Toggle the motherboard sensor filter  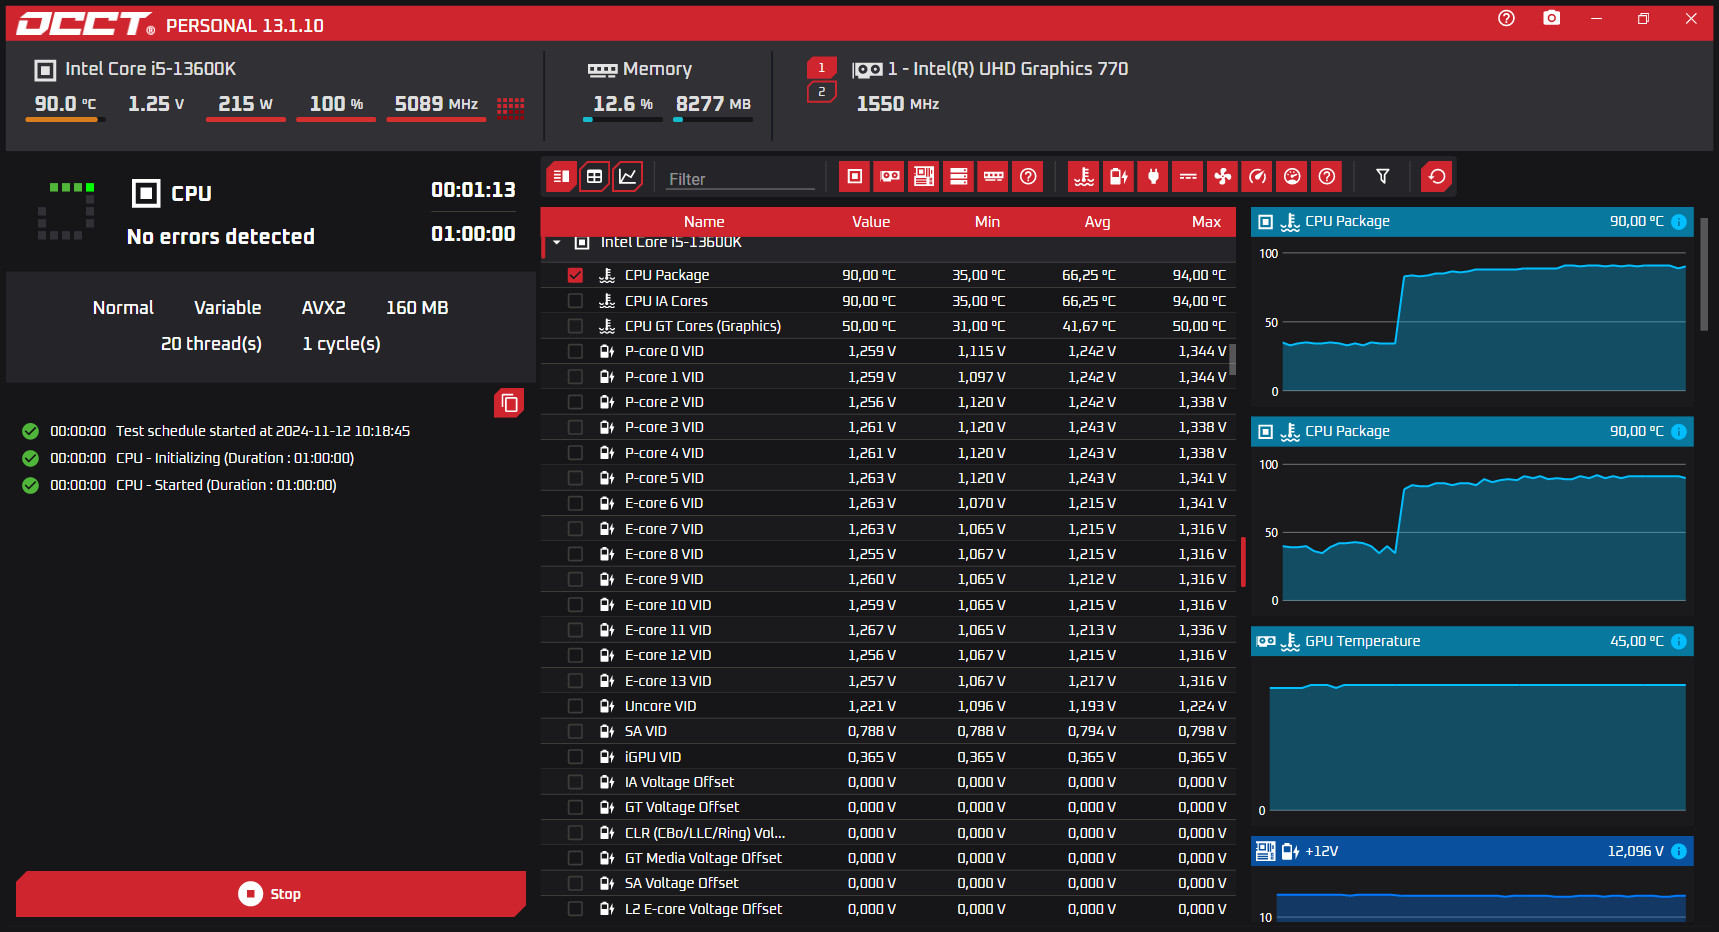click(x=924, y=177)
